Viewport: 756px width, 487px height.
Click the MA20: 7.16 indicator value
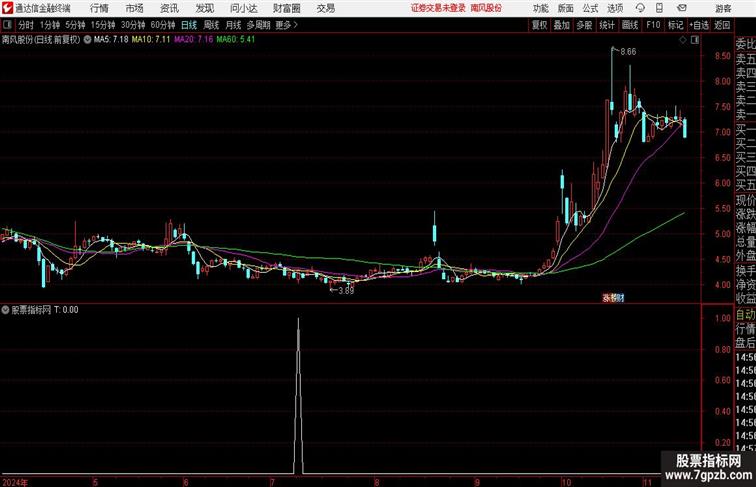(193, 40)
